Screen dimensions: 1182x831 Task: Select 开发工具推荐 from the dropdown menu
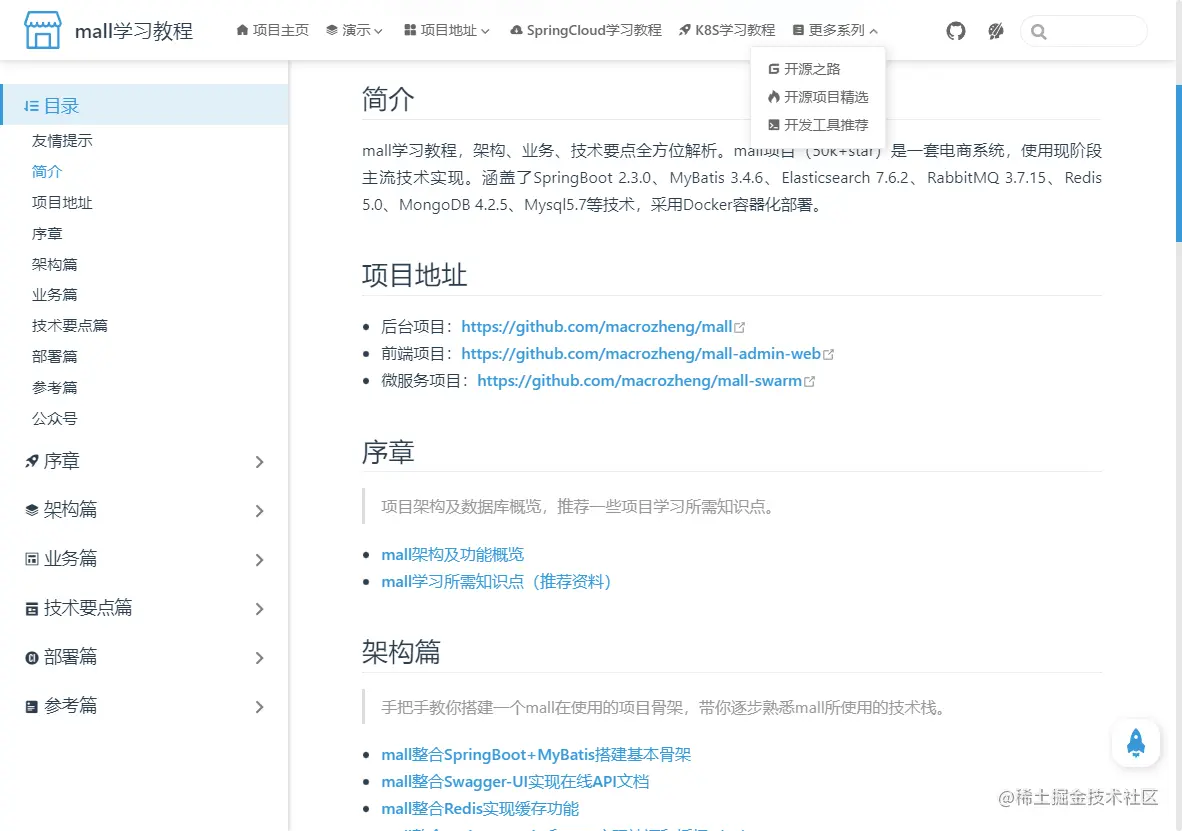818,124
